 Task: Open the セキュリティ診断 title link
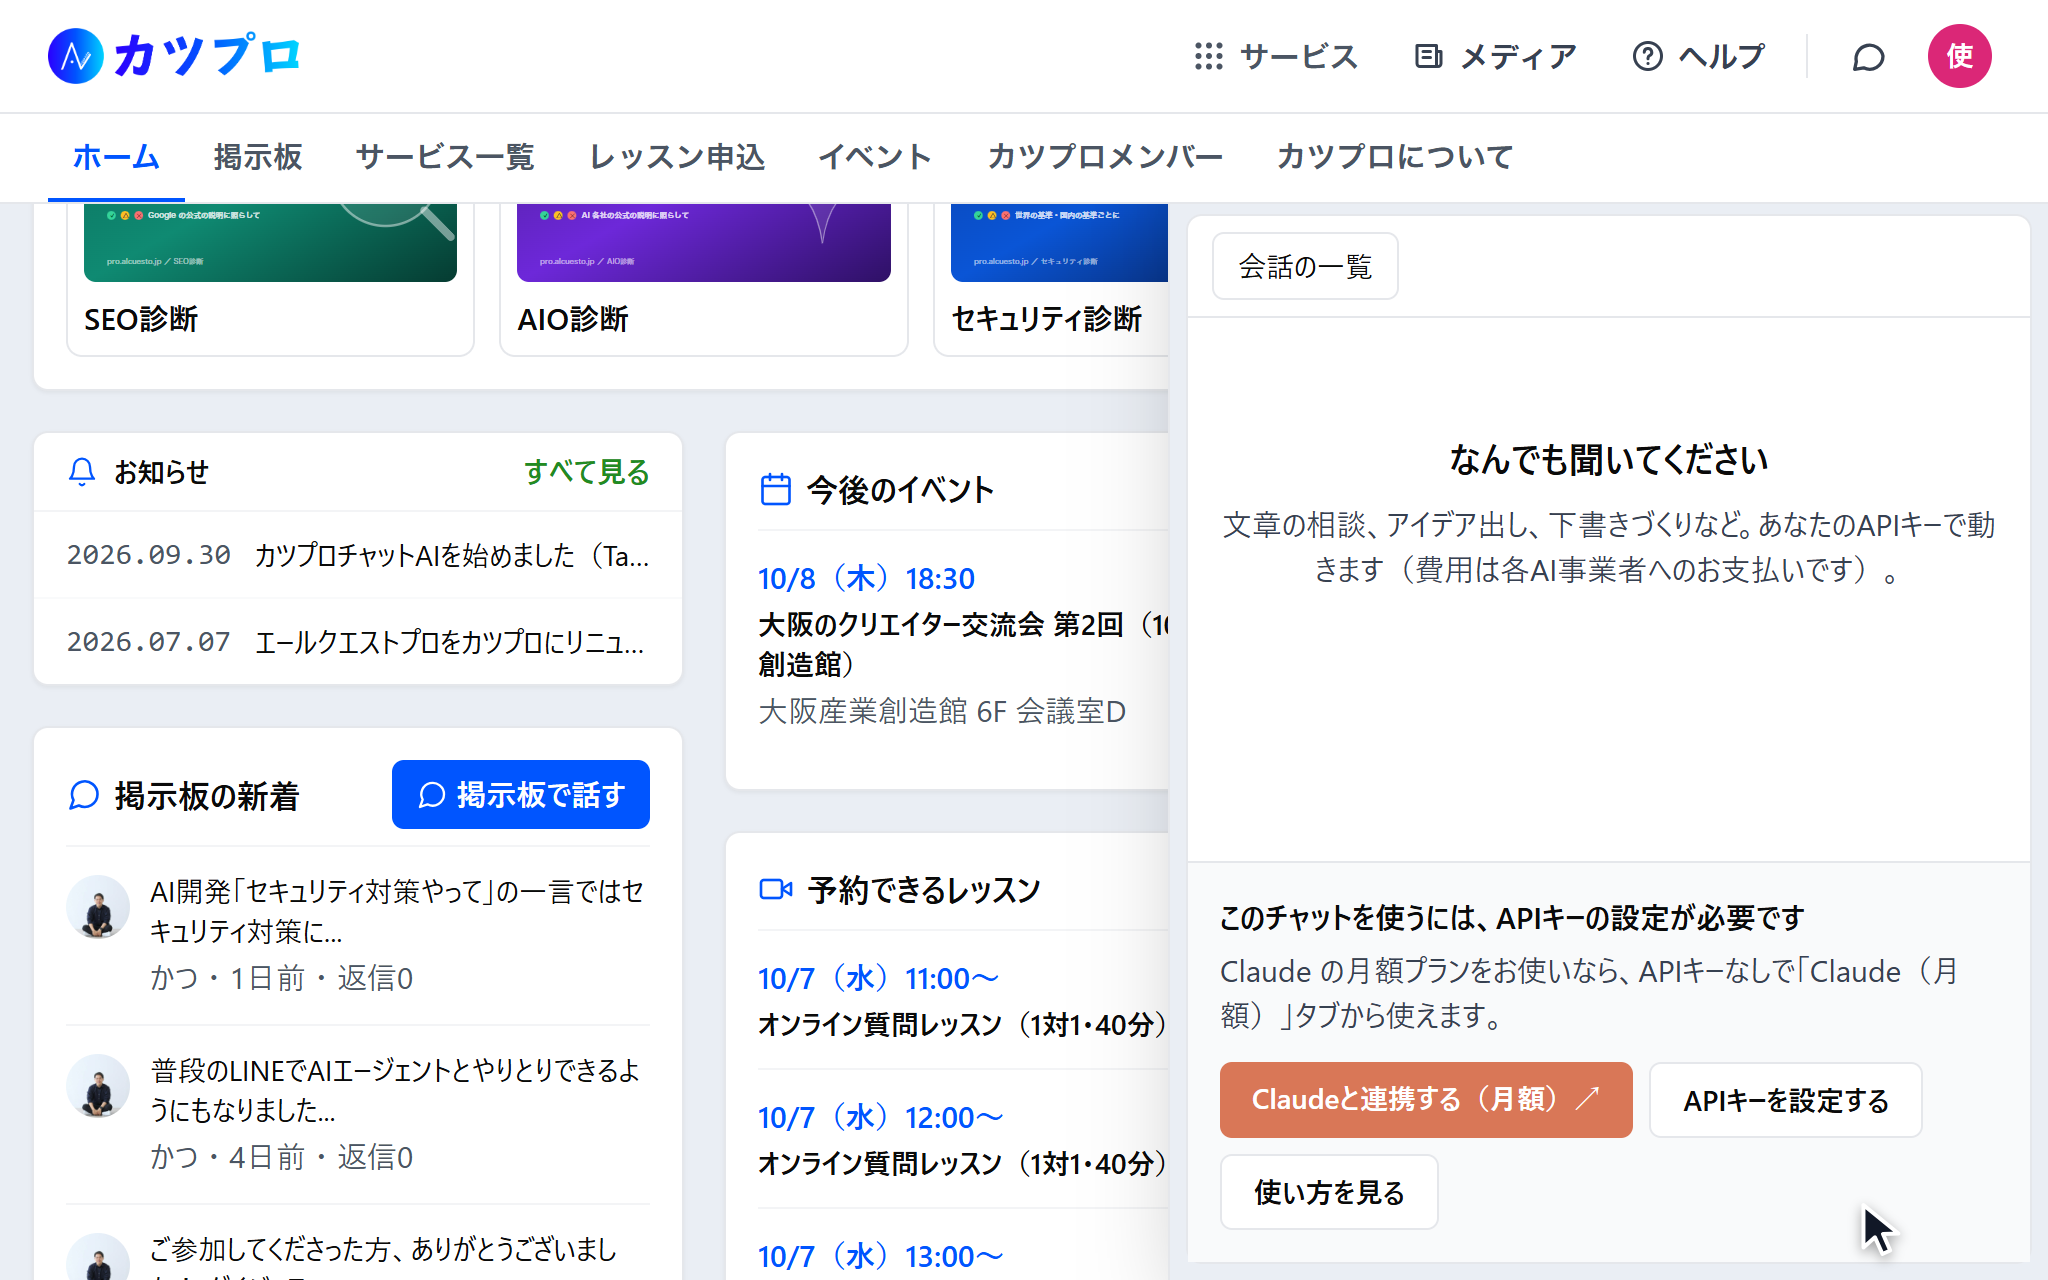coord(1046,319)
